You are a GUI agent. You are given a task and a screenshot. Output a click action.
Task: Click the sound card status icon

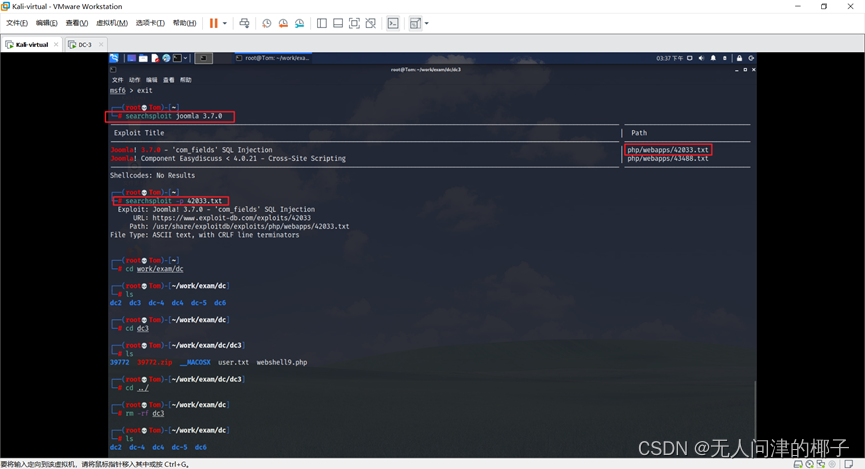pyautogui.click(x=832, y=464)
